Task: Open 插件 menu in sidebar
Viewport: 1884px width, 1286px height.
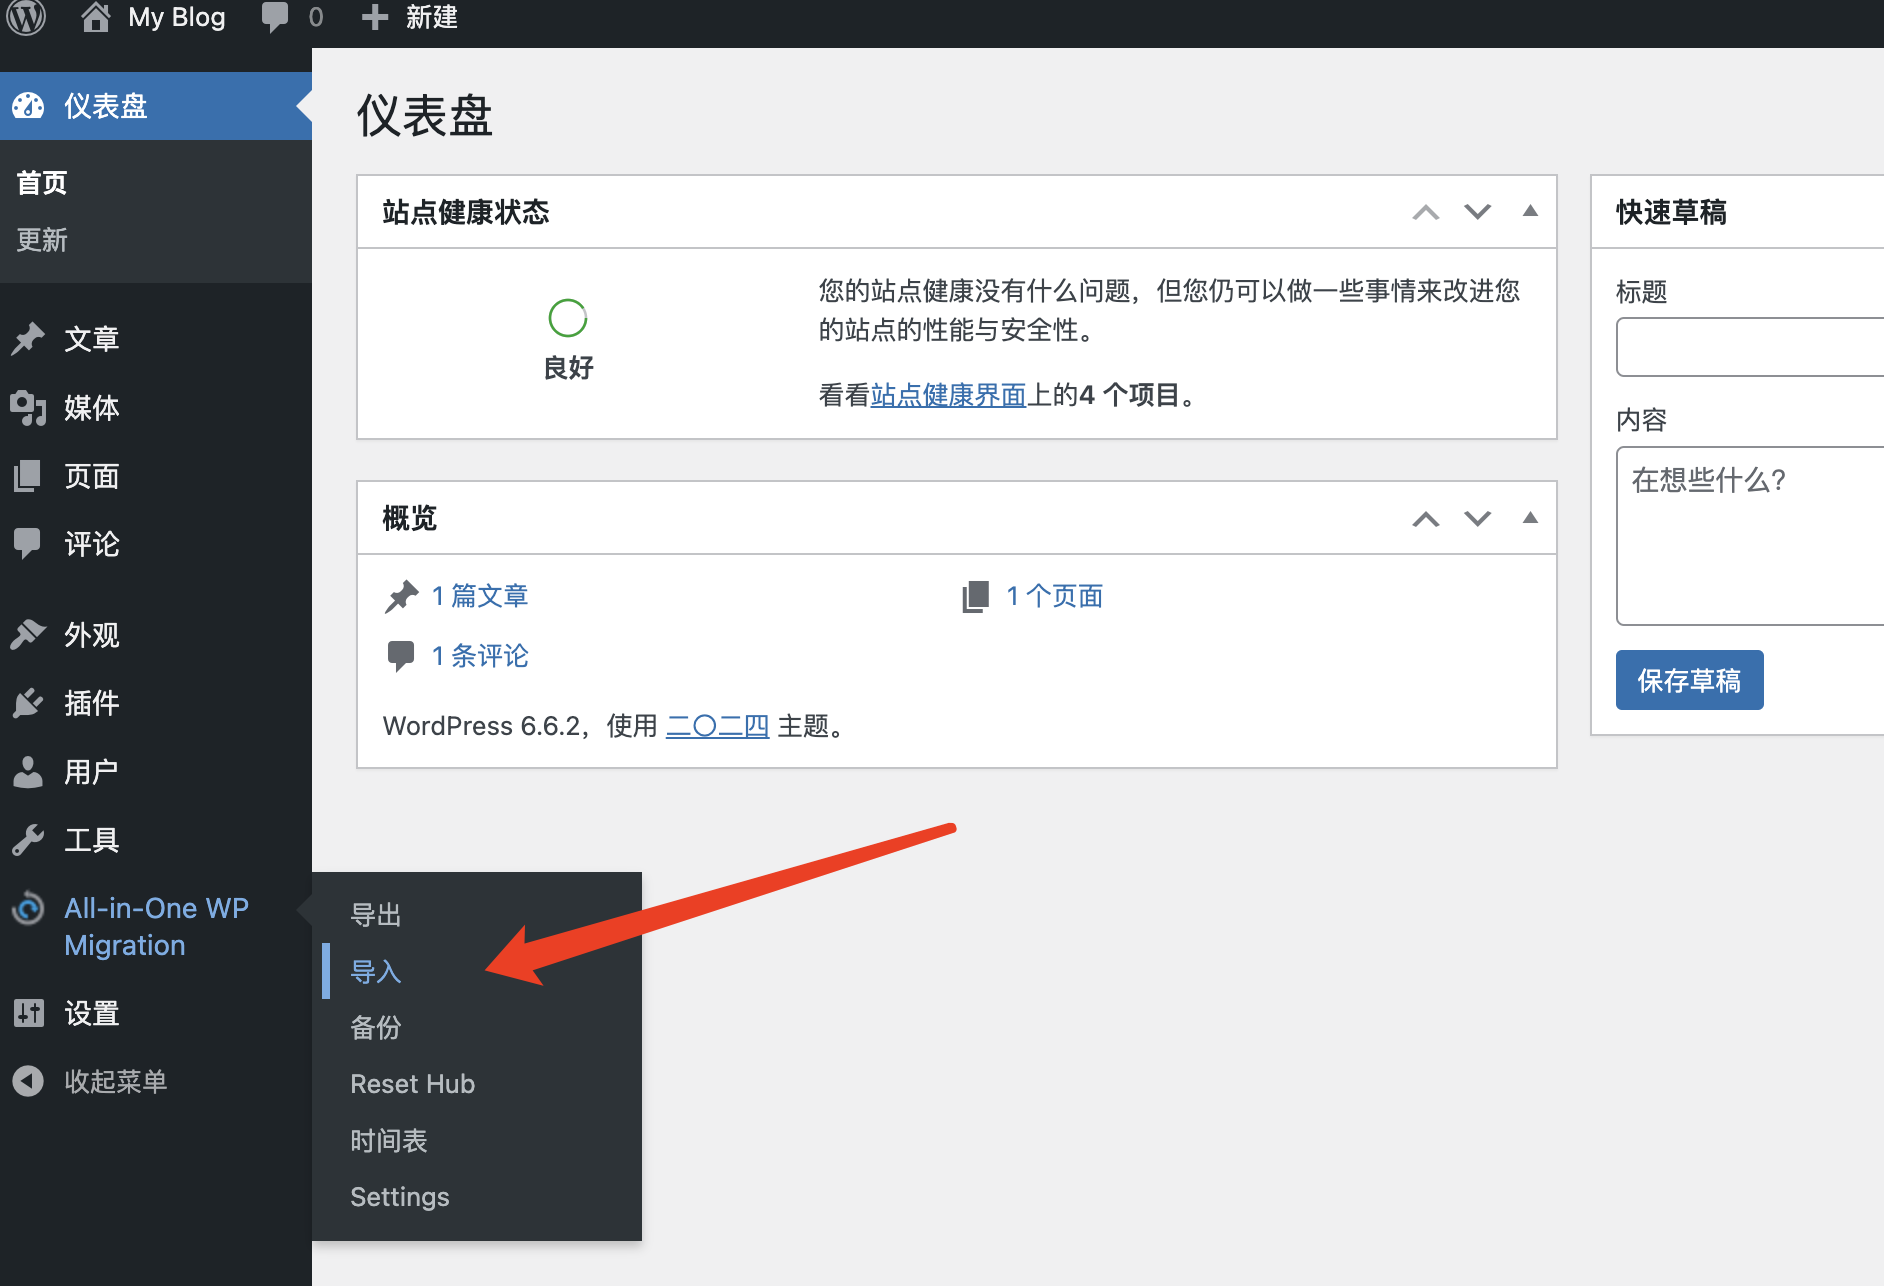Action: point(156,703)
